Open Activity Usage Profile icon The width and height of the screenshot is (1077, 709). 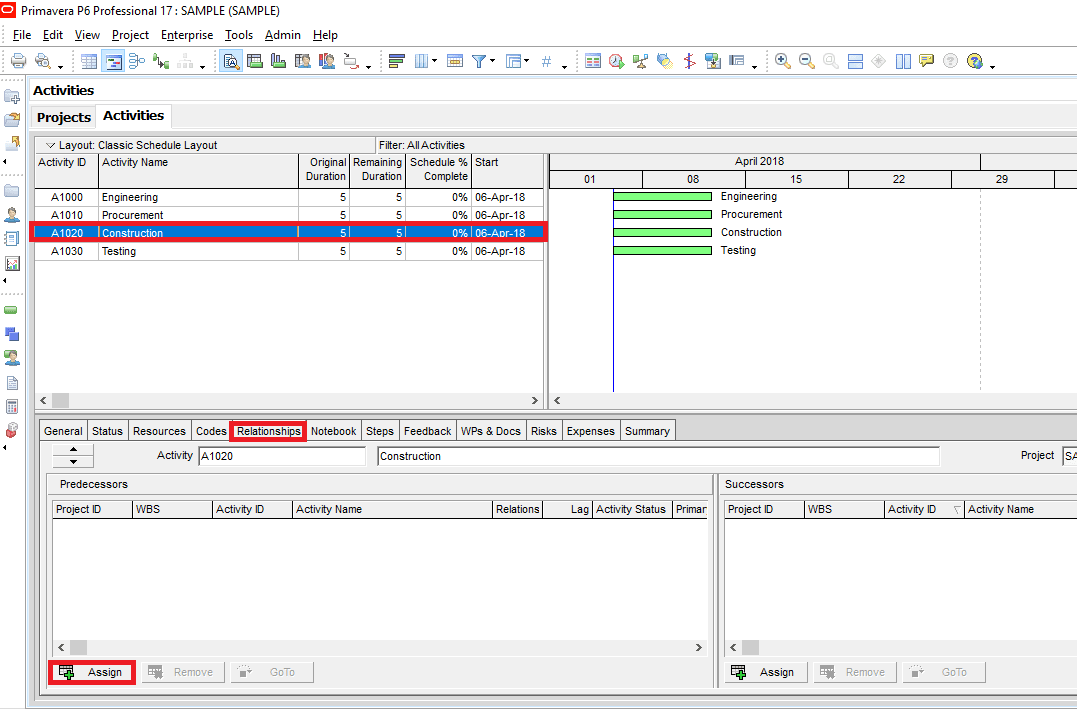click(x=278, y=61)
